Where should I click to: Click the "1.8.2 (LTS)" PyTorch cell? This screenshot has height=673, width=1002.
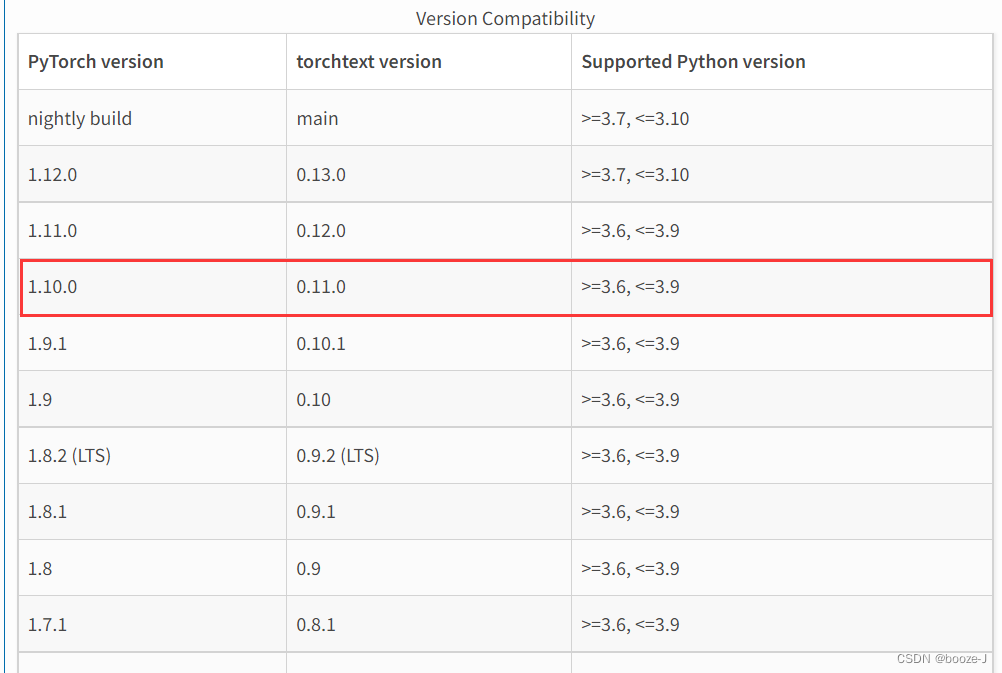[152, 456]
